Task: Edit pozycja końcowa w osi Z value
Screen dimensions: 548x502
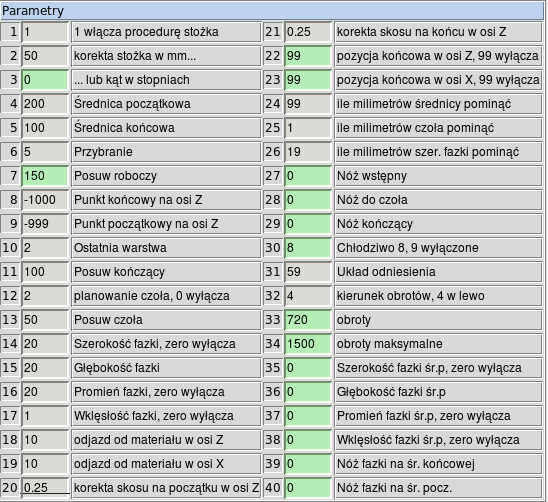Action: 308,56
